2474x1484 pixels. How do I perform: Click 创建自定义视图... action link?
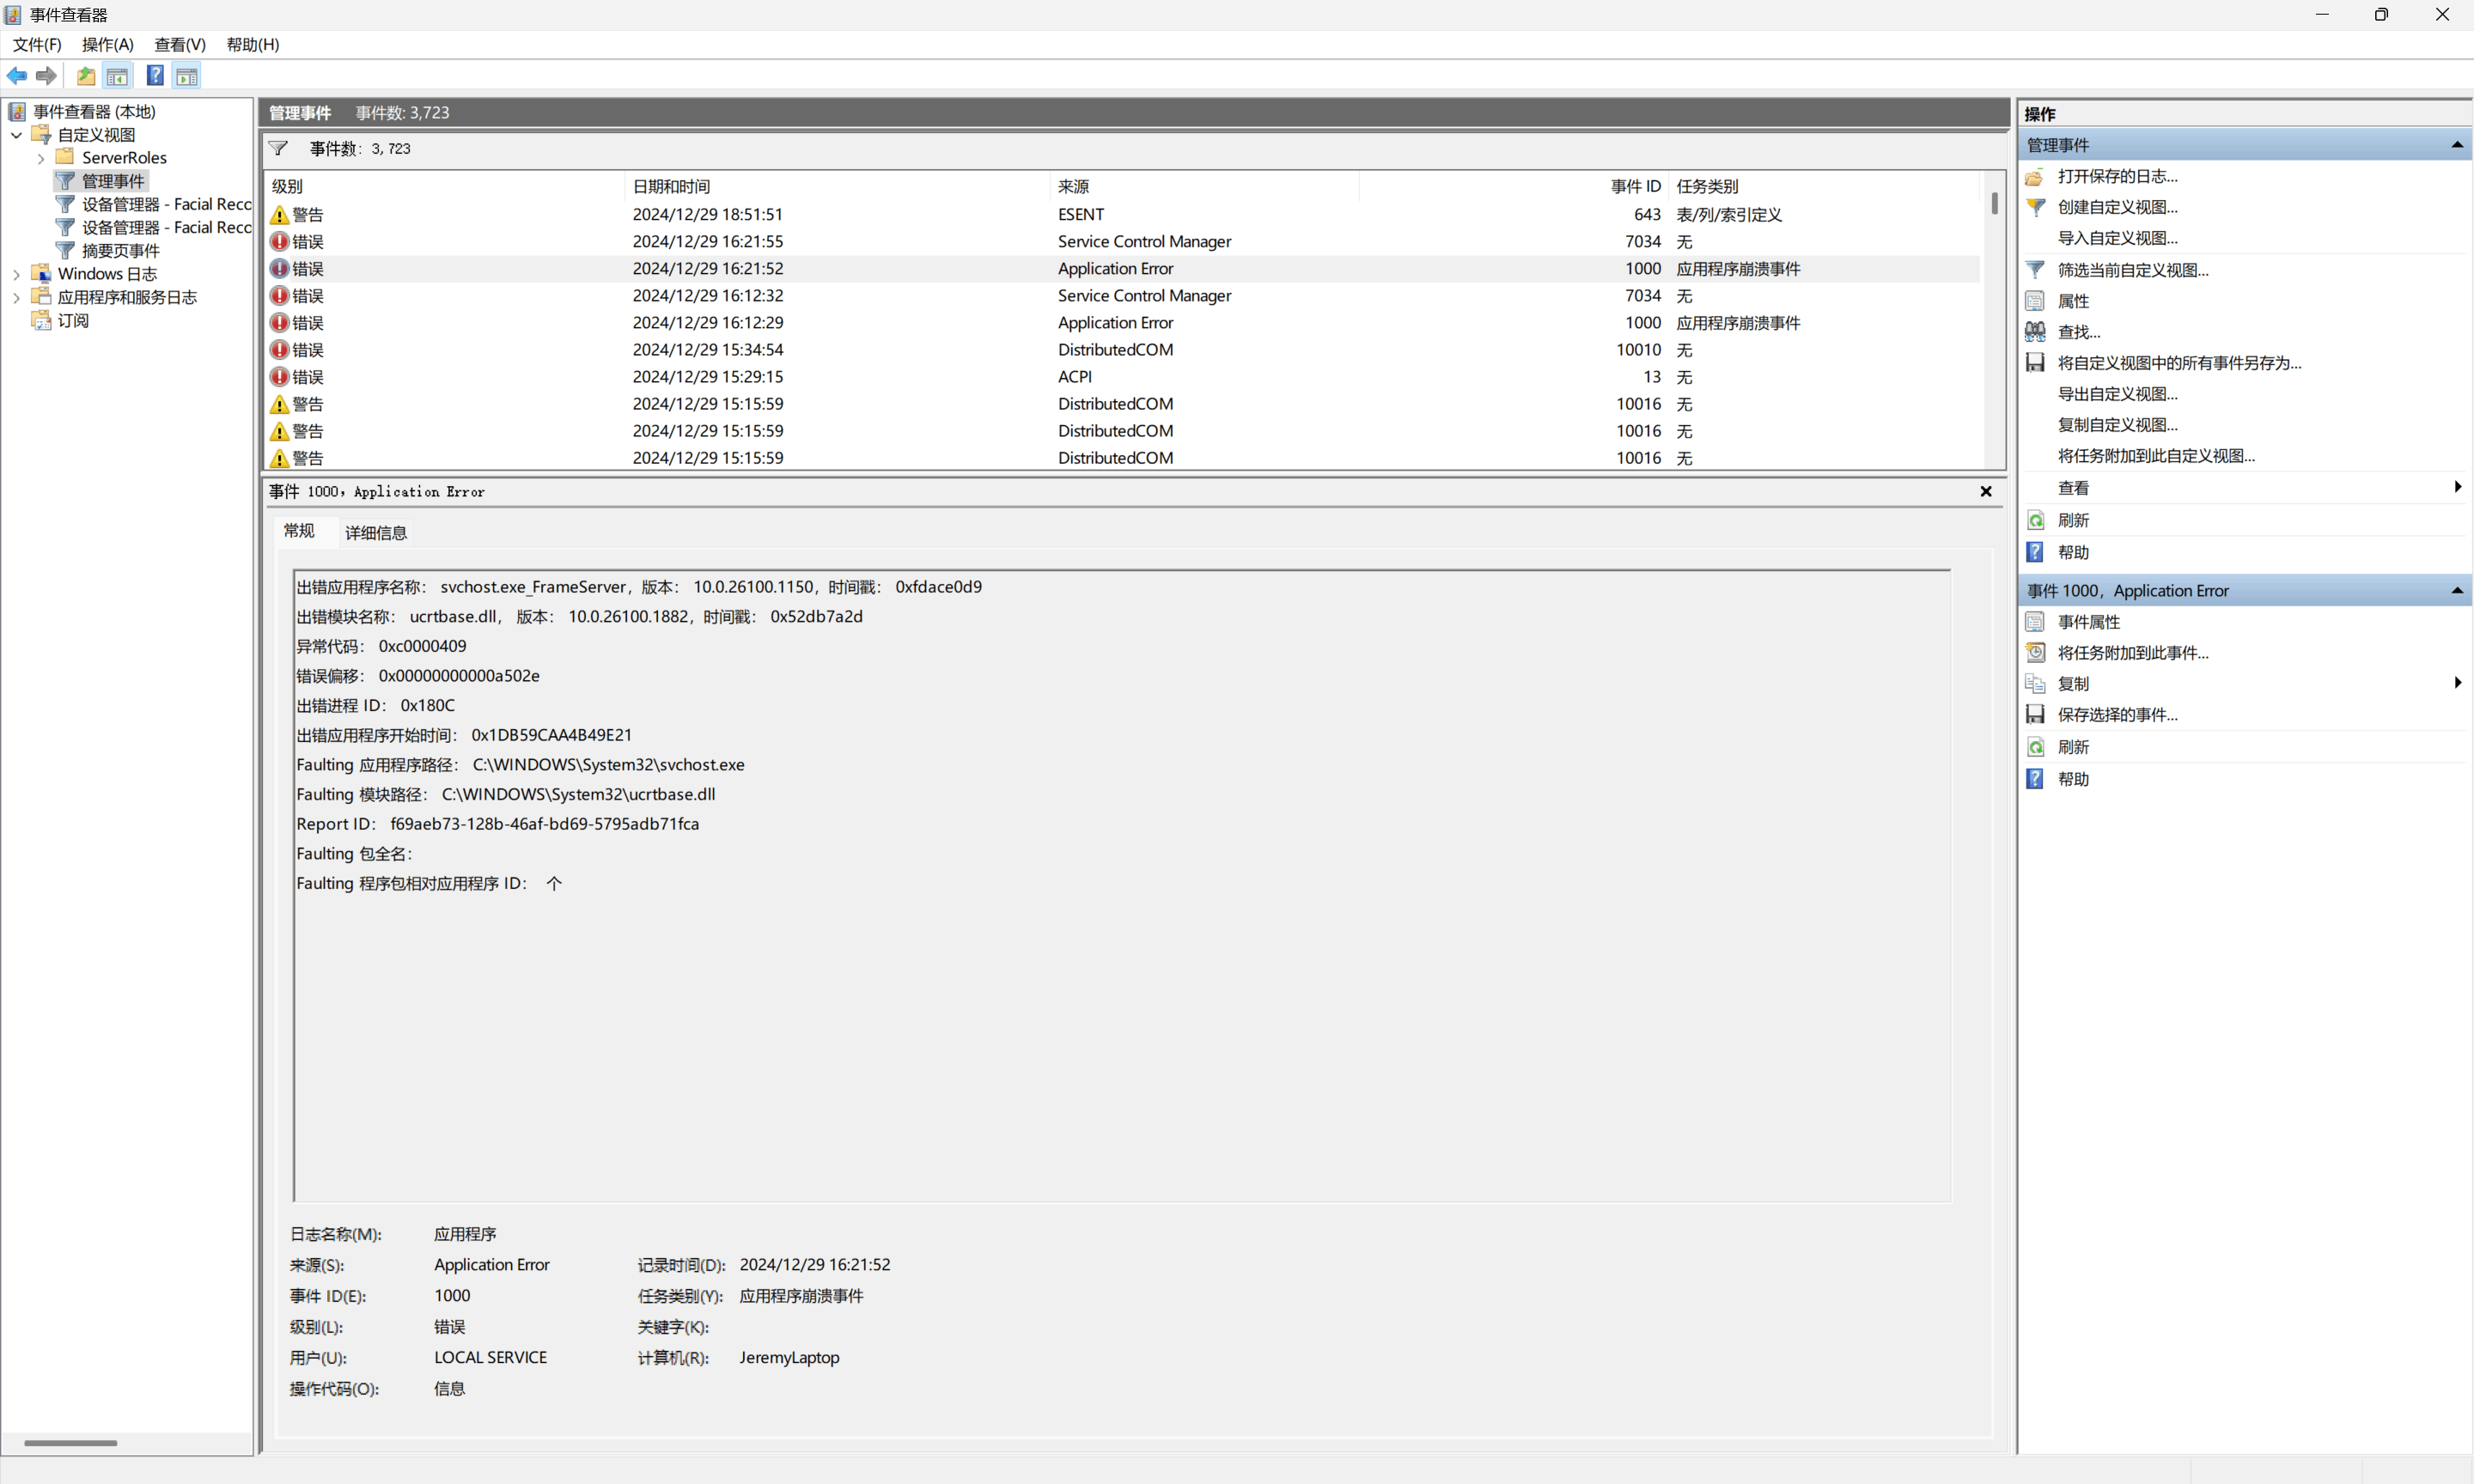tap(2117, 207)
